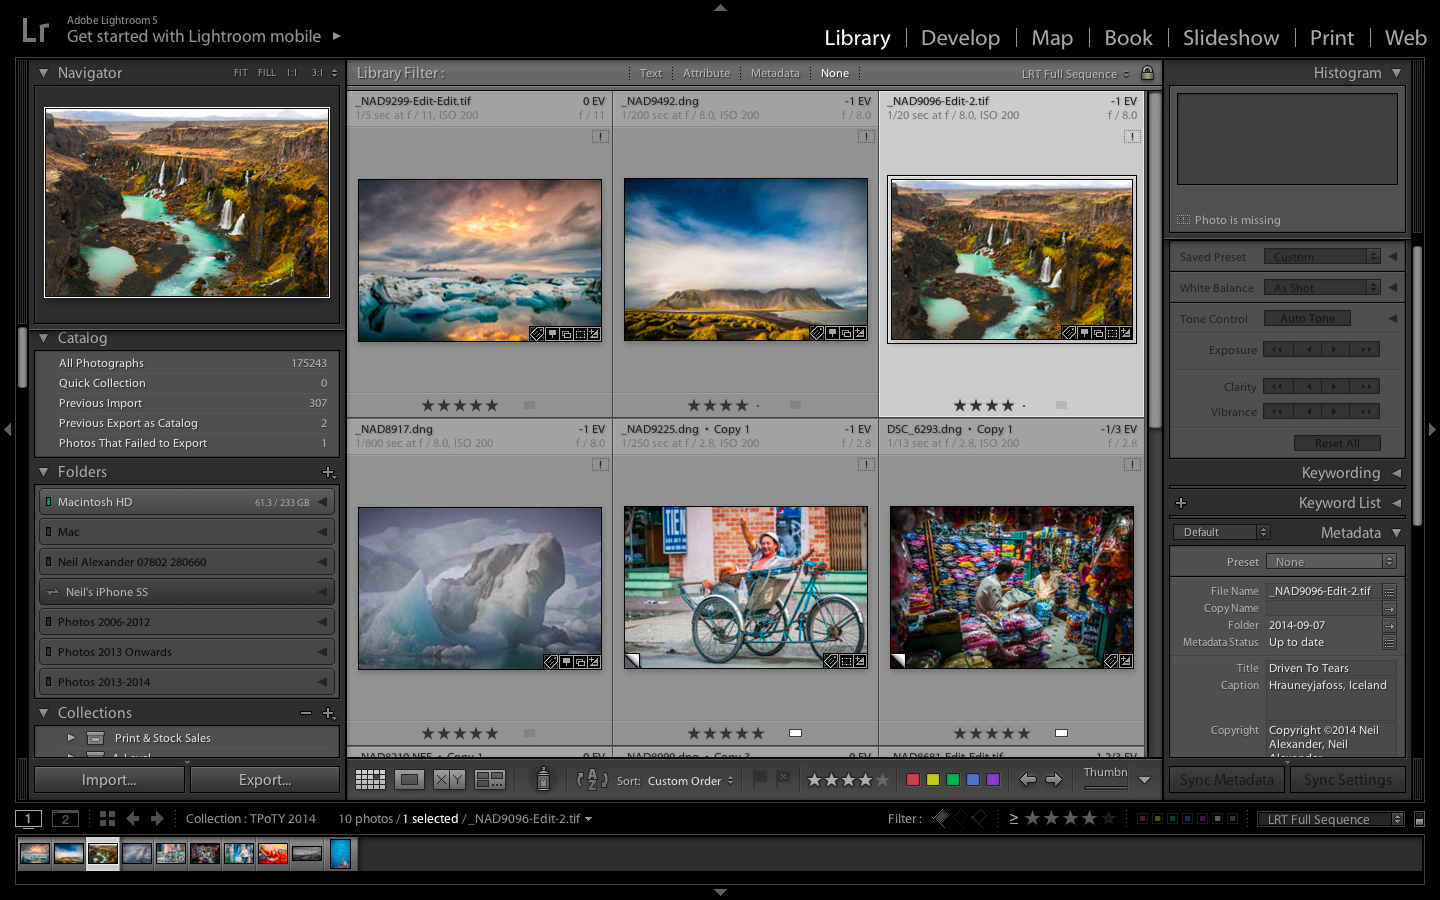Click Sync Metadata button
1440x900 pixels.
coord(1227,780)
